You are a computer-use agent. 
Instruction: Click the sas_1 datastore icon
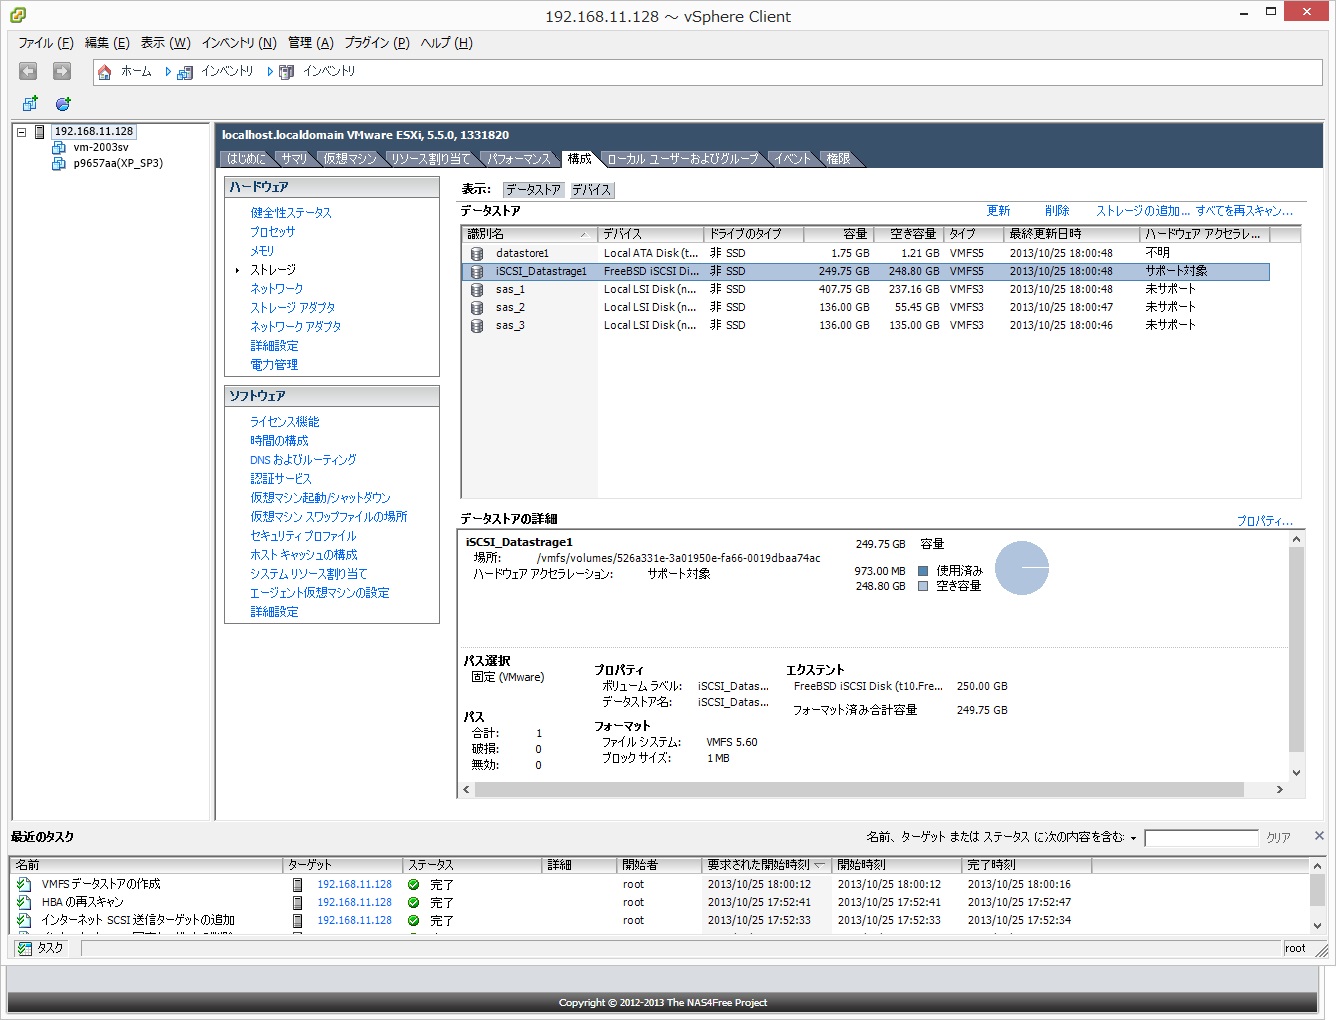pos(477,290)
